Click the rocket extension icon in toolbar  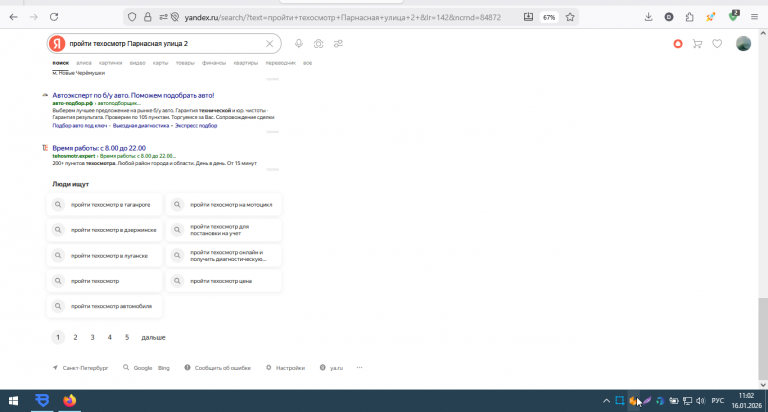(x=710, y=17)
